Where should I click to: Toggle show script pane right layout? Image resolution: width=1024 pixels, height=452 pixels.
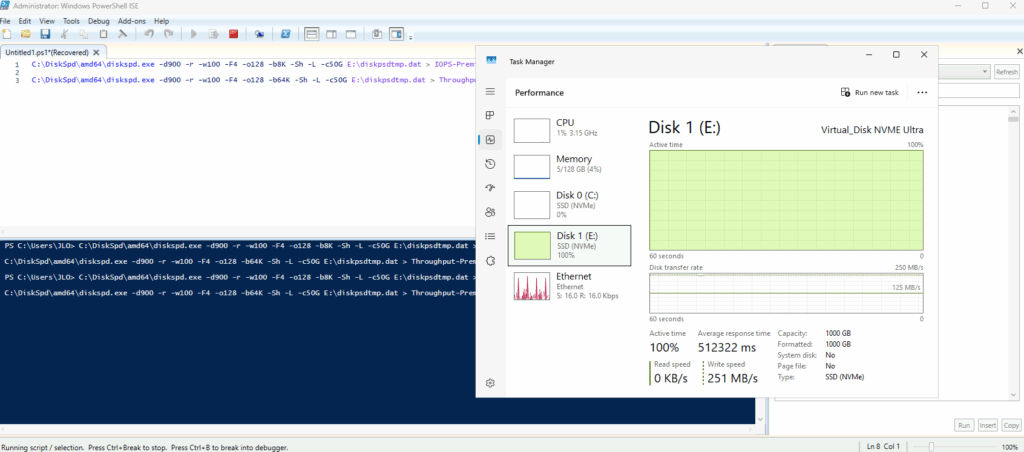[331, 34]
